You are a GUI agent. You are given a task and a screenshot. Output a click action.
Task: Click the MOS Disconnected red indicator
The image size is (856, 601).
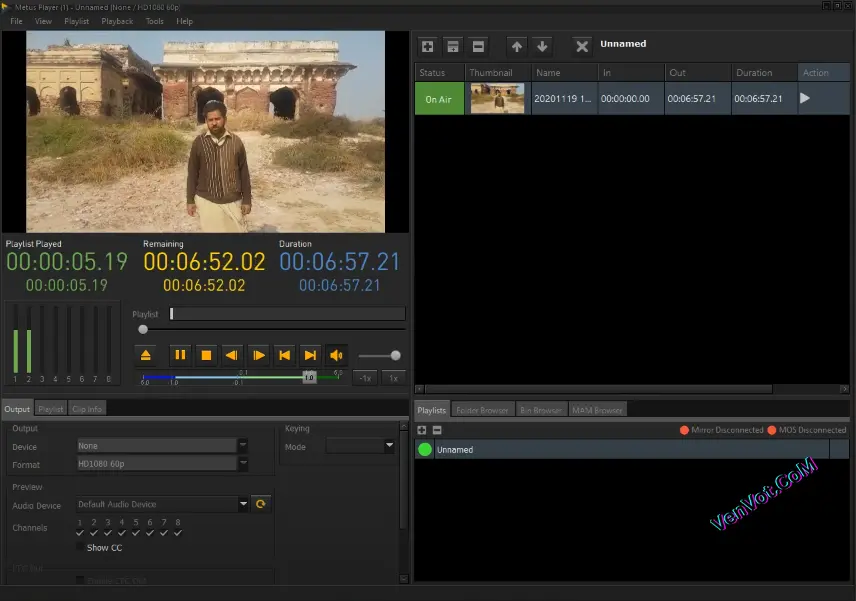point(772,430)
